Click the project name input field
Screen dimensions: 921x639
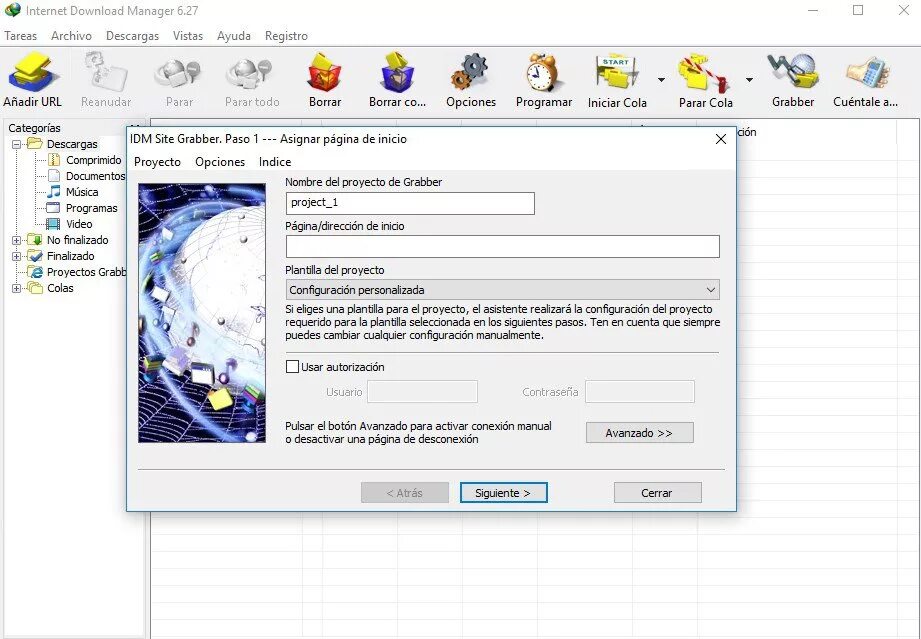pos(410,203)
